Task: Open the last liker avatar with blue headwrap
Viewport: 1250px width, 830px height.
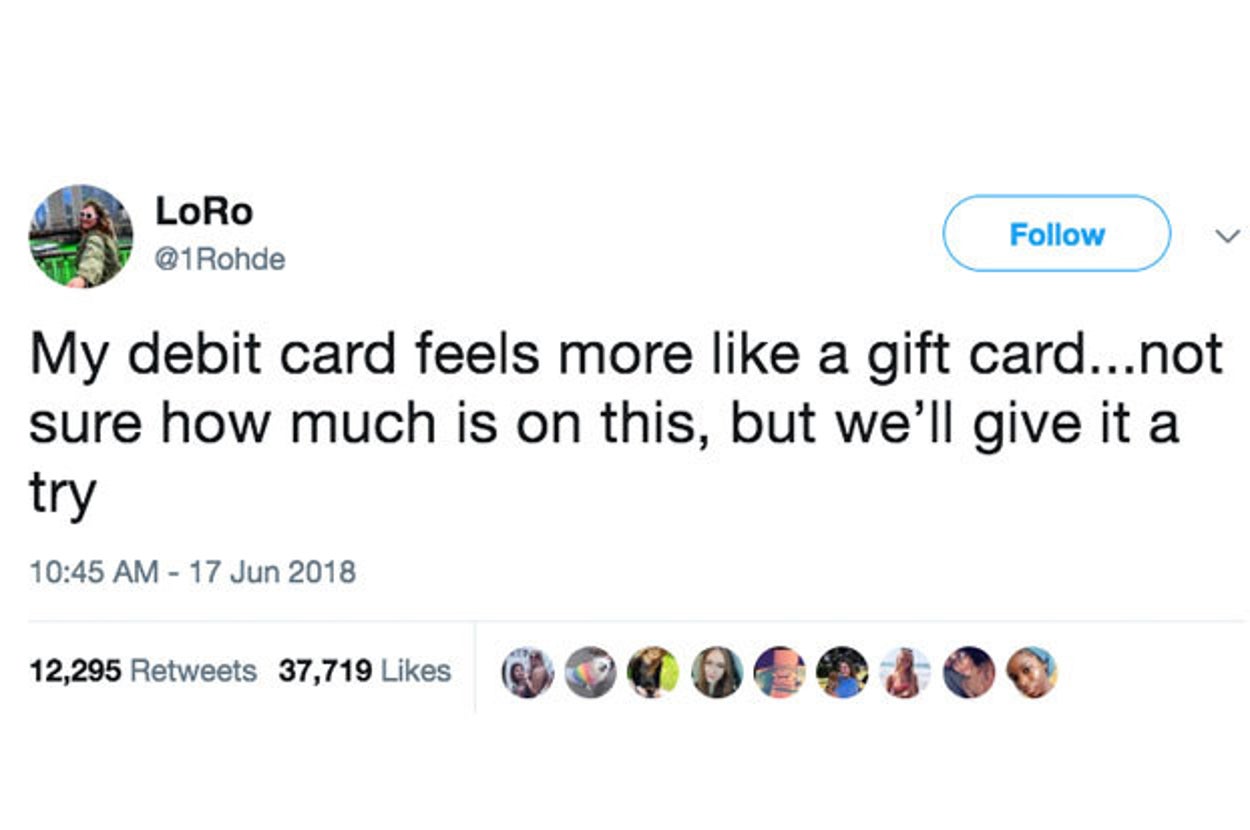Action: click(1031, 672)
